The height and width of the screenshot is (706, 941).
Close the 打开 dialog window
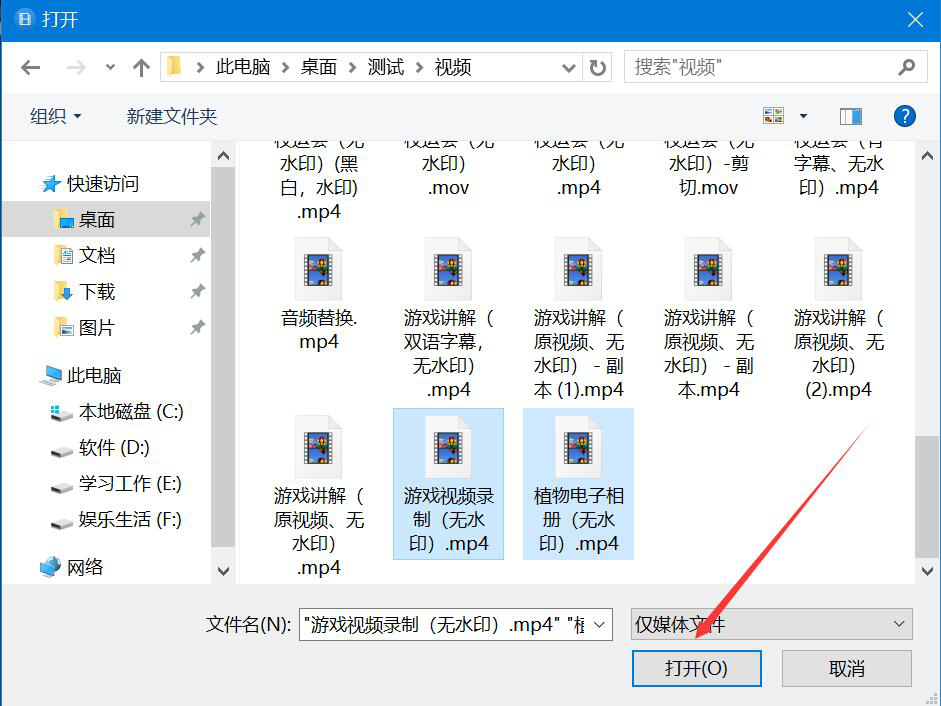(x=915, y=19)
